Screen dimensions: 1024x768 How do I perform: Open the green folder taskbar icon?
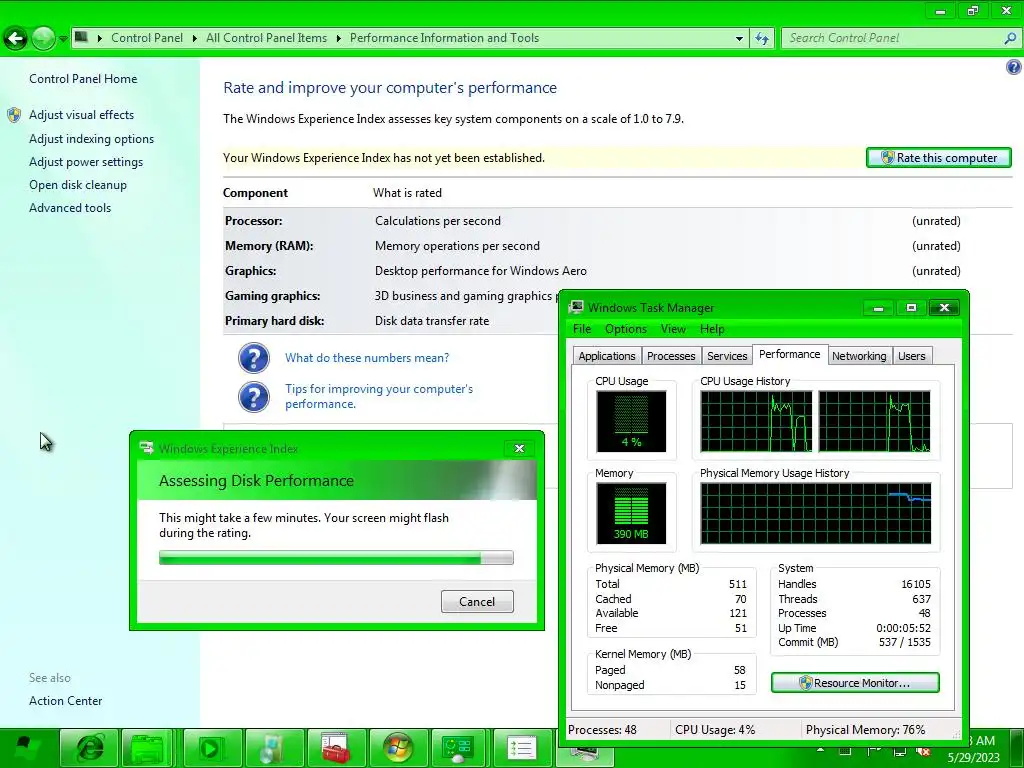coord(148,748)
